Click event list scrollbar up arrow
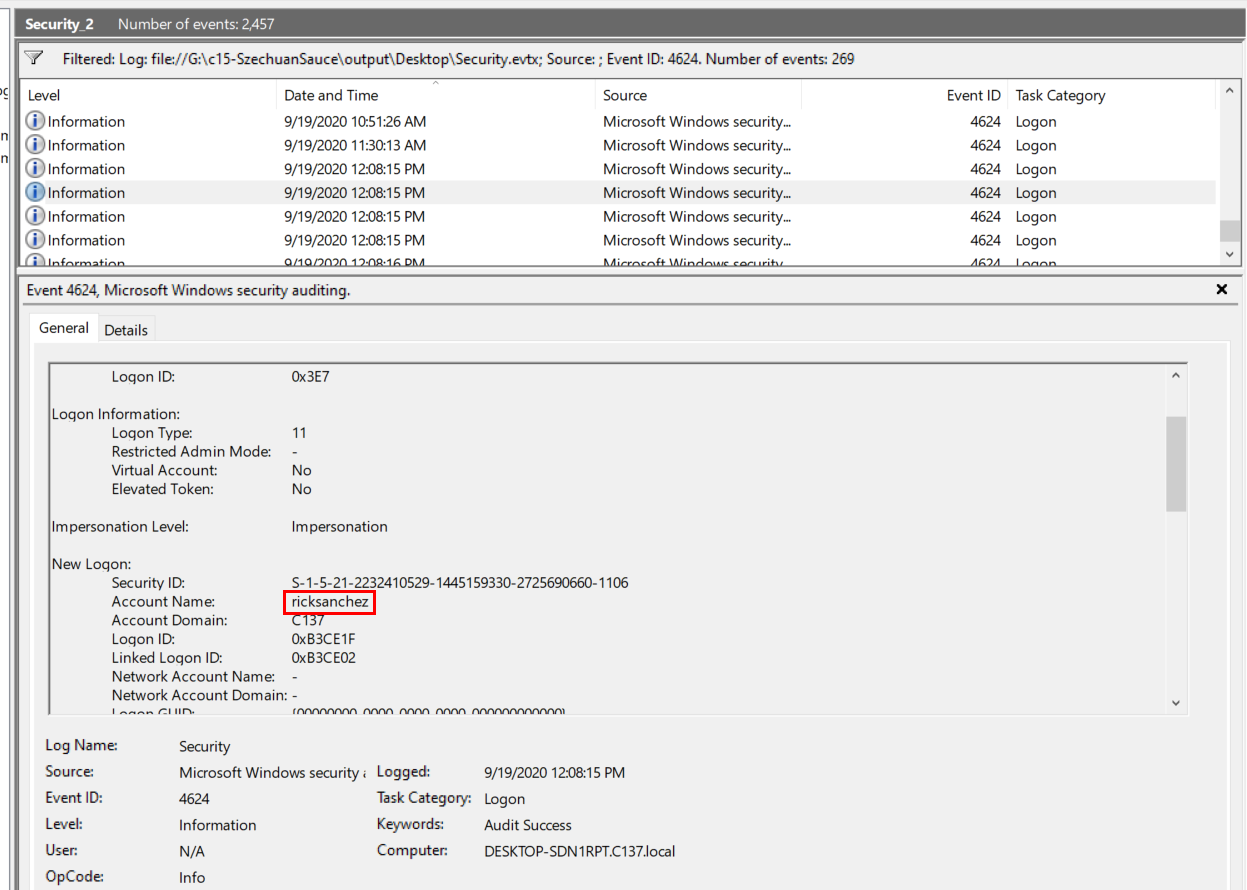1247x890 pixels. (1229, 95)
